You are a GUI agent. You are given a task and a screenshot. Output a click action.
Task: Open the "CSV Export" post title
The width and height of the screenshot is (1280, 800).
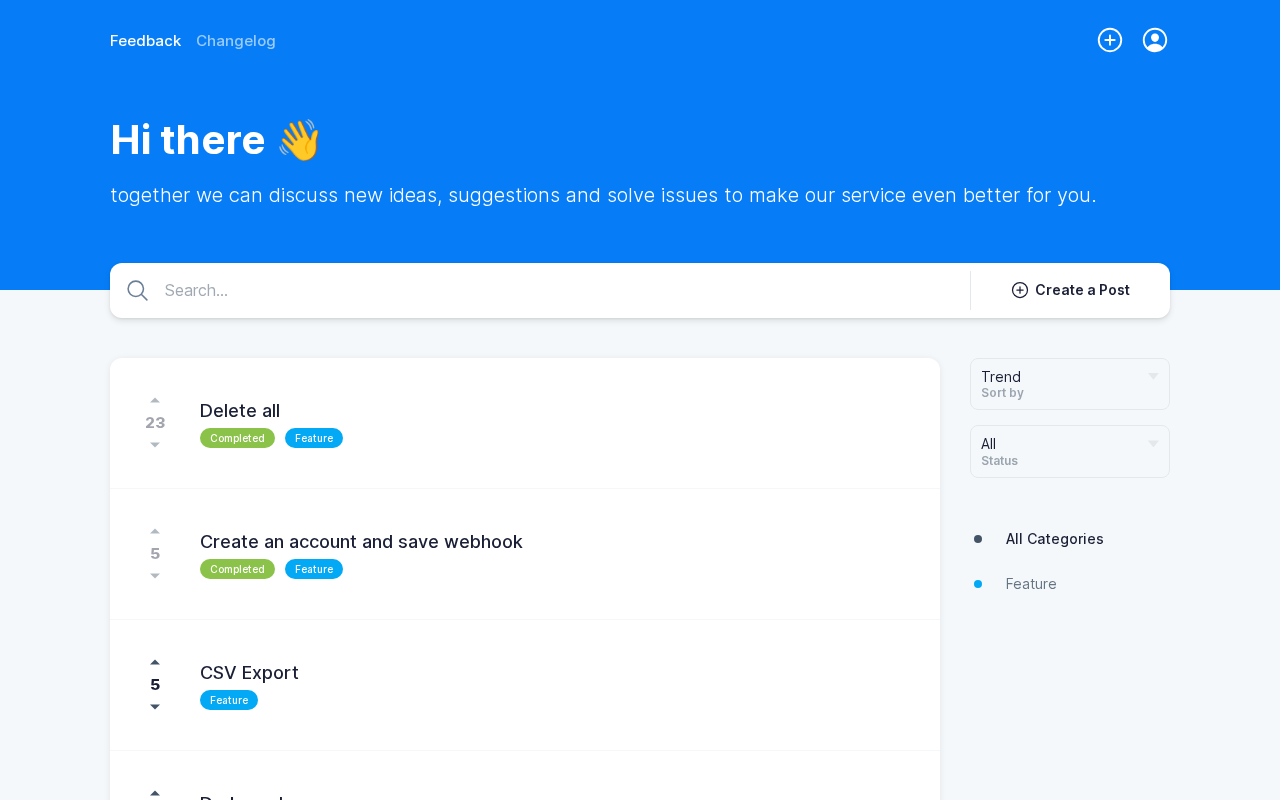(249, 673)
